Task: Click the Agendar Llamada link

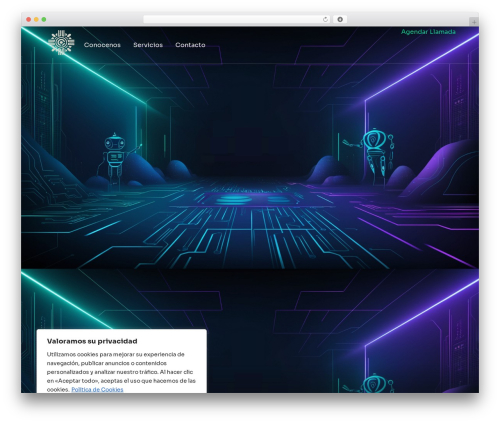Action: click(x=428, y=32)
